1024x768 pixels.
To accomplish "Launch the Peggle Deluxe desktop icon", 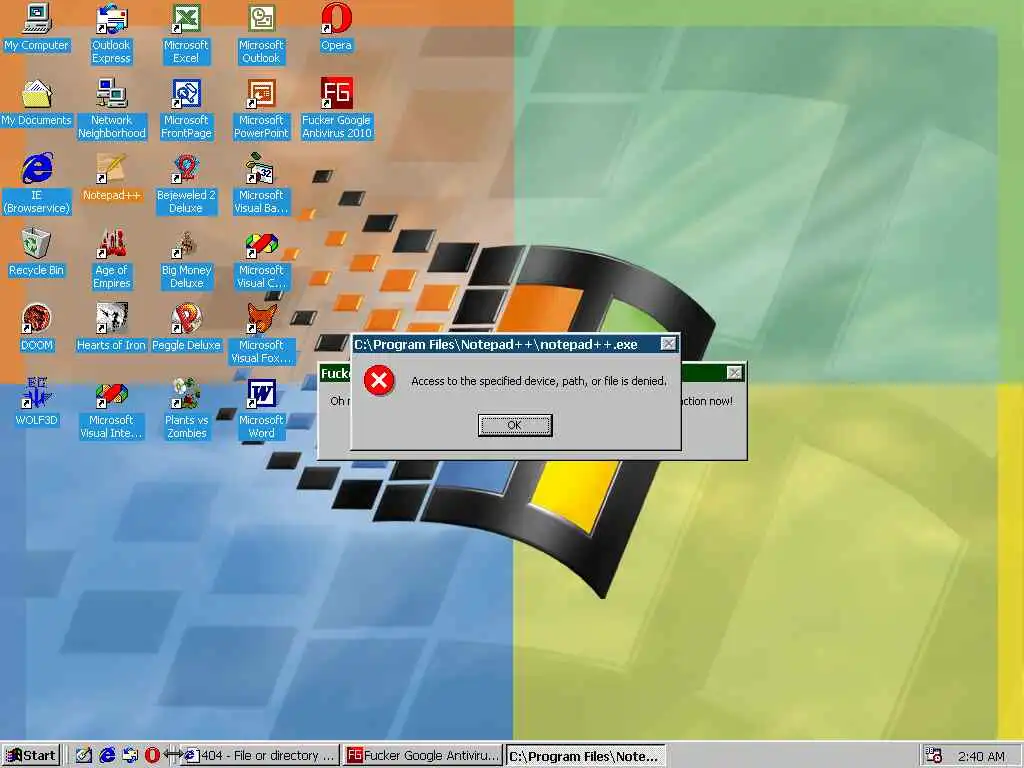I will tap(186, 328).
